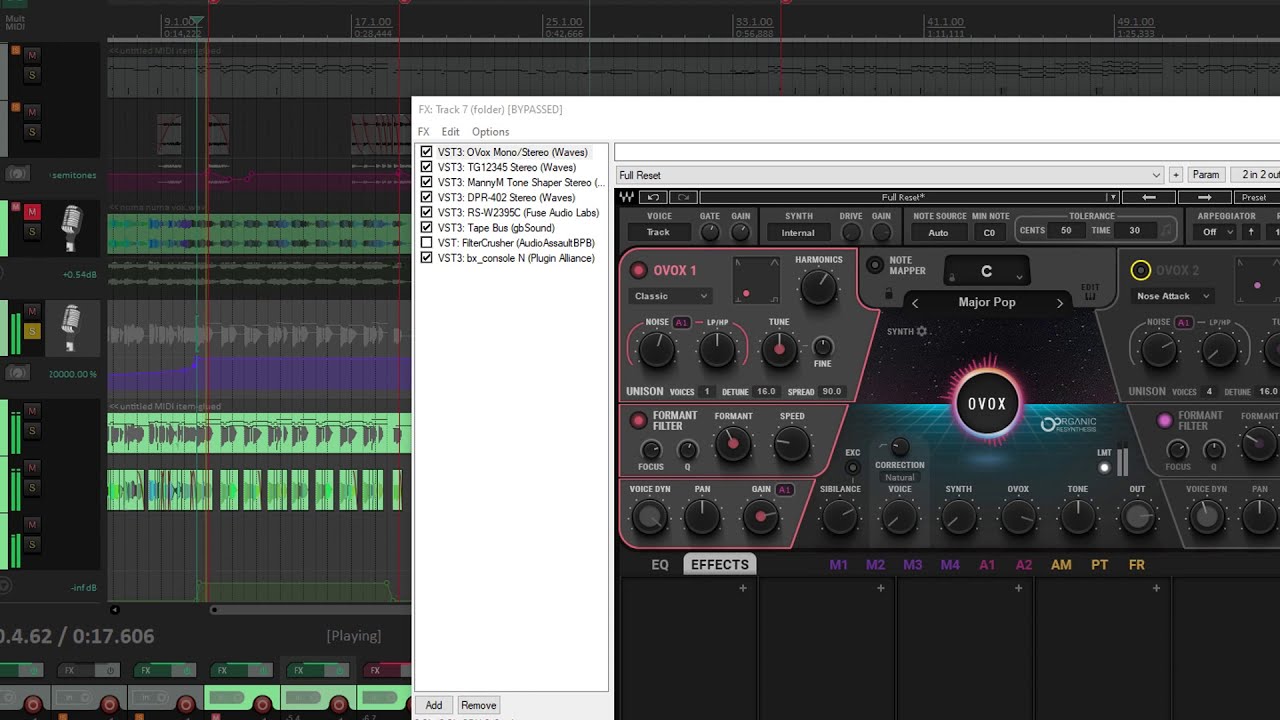This screenshot has height=720, width=1280.
Task: Click the undo arrow in the OVox toolbar
Action: tap(653, 197)
